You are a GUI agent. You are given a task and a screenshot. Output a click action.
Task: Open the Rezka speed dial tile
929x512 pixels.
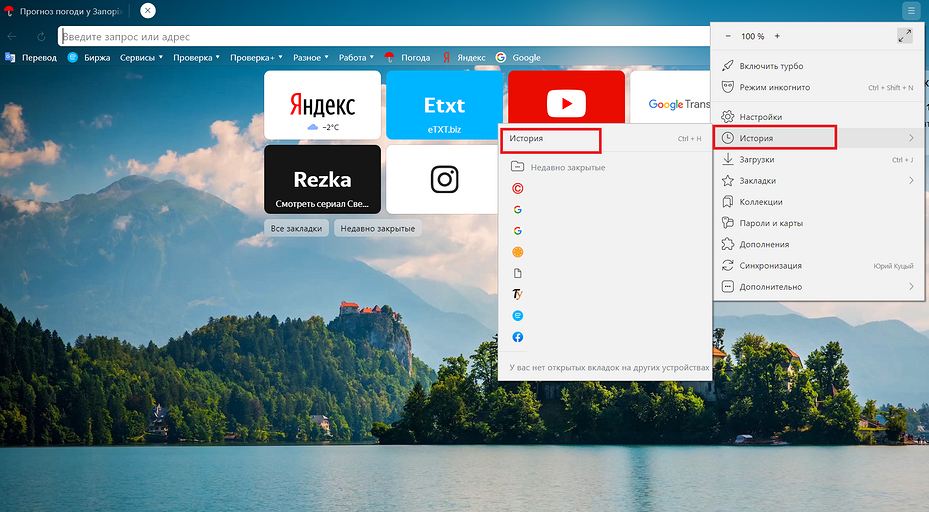[x=322, y=179]
